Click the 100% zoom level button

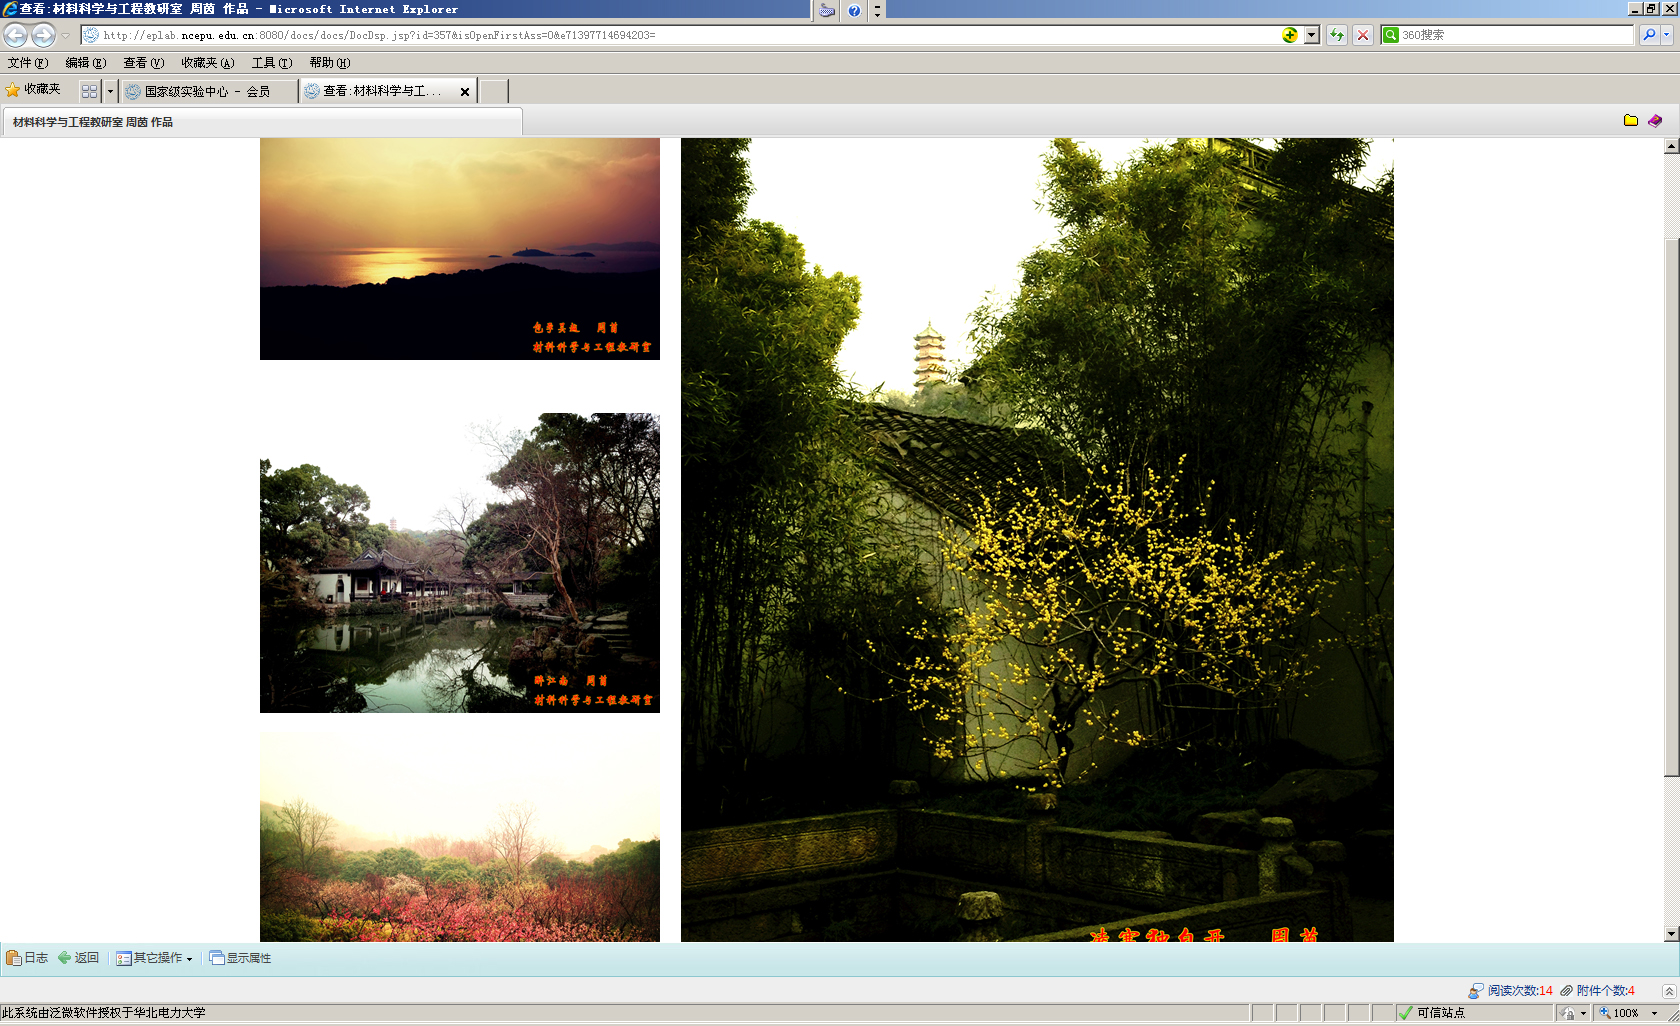tap(1620, 1013)
